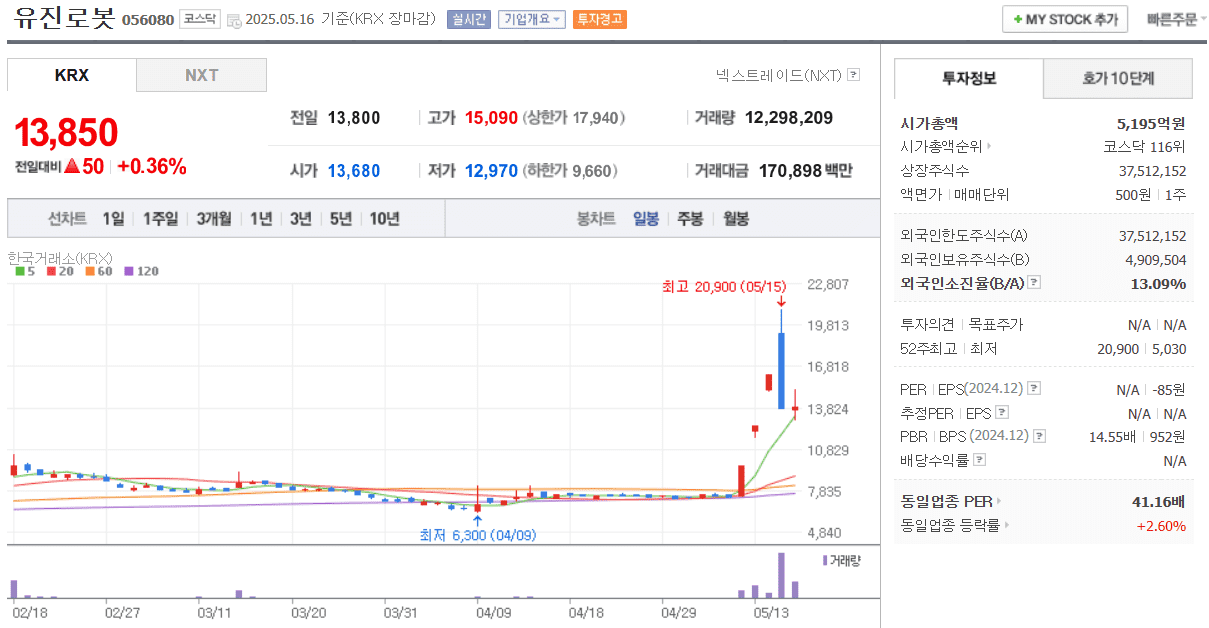Select the 3개월 line chart period

pos(214,219)
